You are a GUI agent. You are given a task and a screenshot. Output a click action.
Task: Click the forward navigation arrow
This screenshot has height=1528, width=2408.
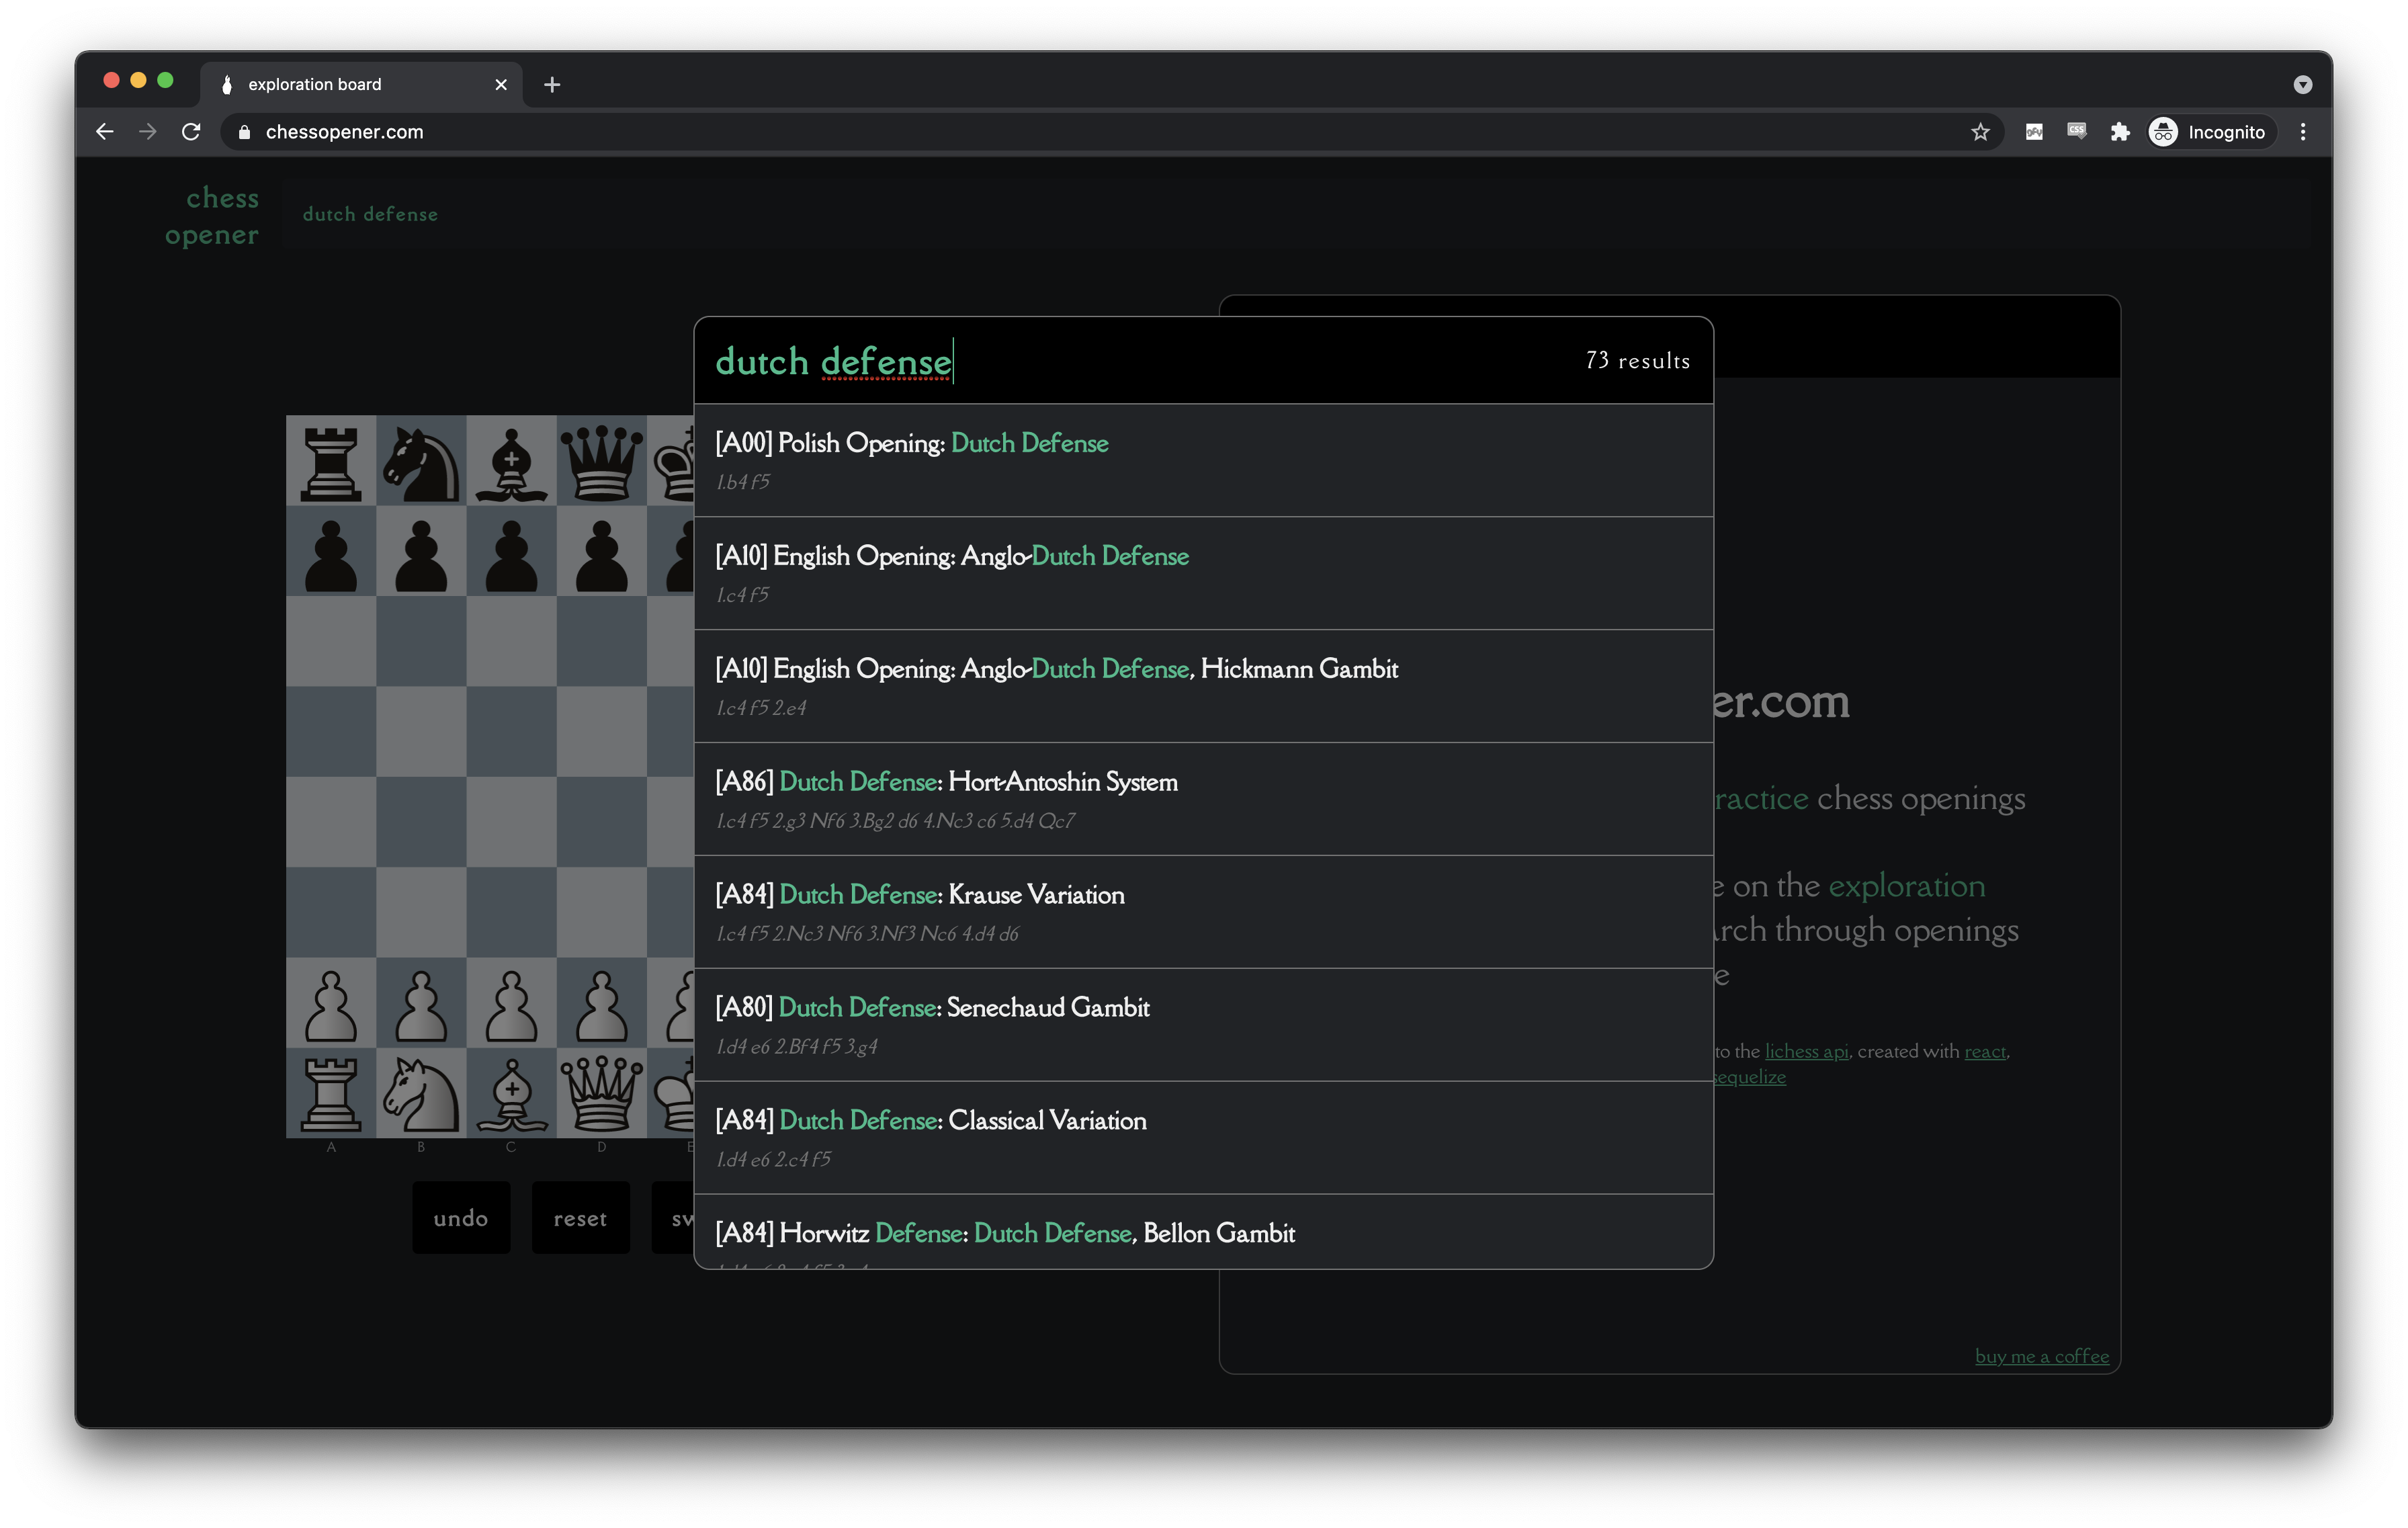(x=147, y=131)
